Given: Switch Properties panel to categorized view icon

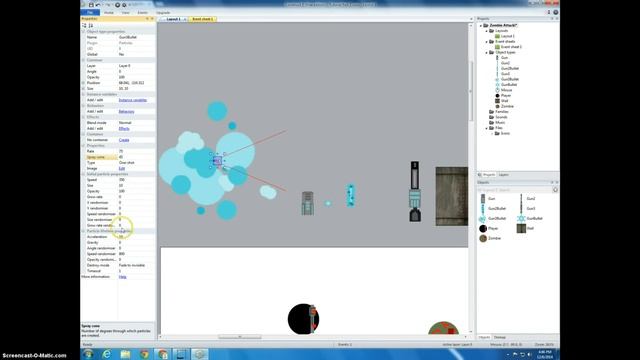Looking at the screenshot, I should tap(84, 25).
